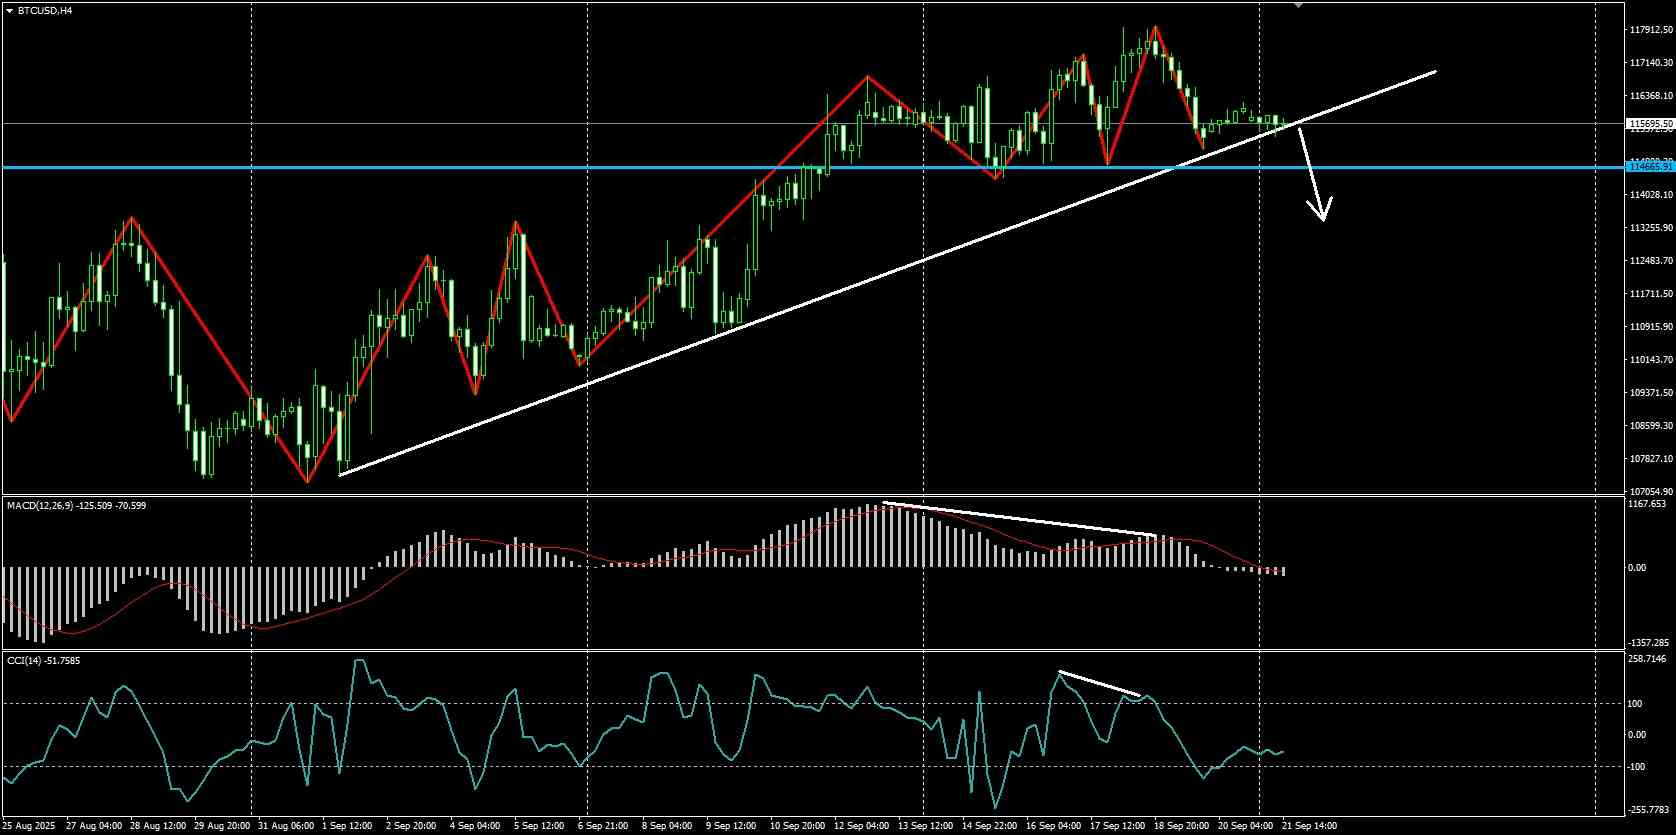This screenshot has height=835, width=1676.
Task: Click the time axis label 13 Sep 12:00
Action: pos(924,826)
